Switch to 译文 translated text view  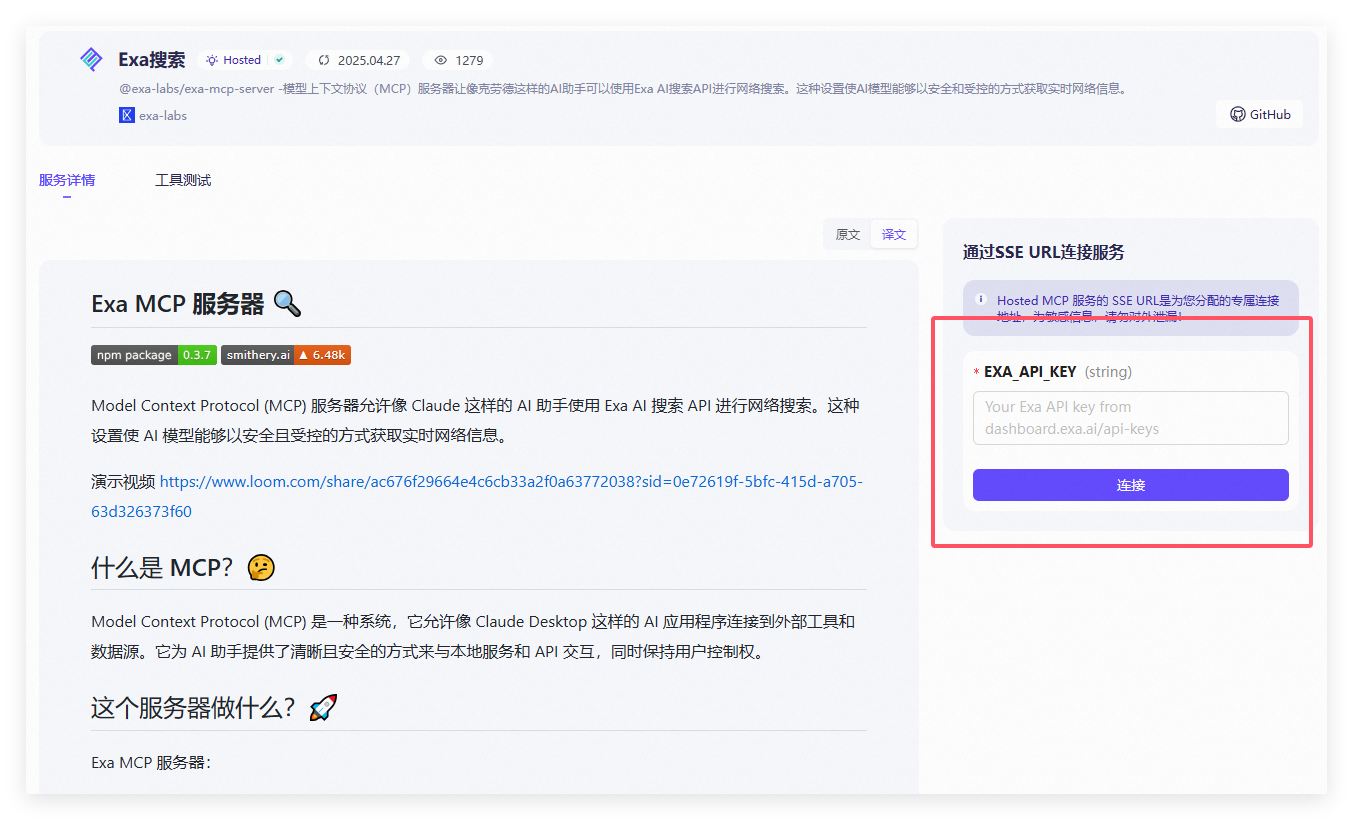pyautogui.click(x=893, y=234)
